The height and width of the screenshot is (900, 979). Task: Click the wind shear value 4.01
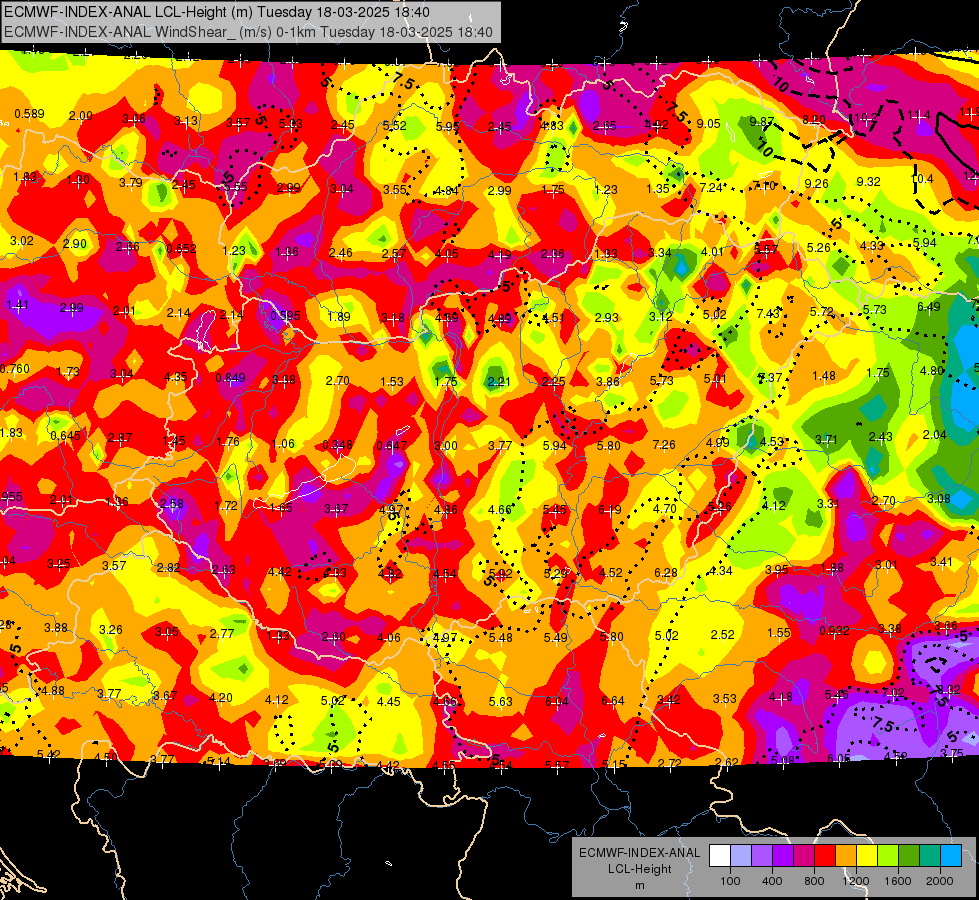coord(712,252)
